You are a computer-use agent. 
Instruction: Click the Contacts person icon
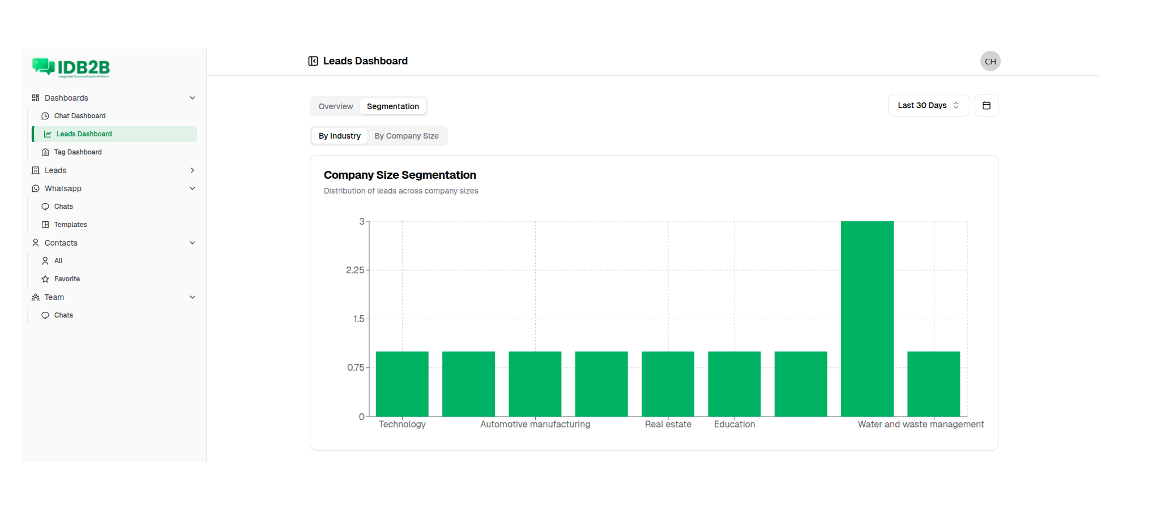click(35, 243)
